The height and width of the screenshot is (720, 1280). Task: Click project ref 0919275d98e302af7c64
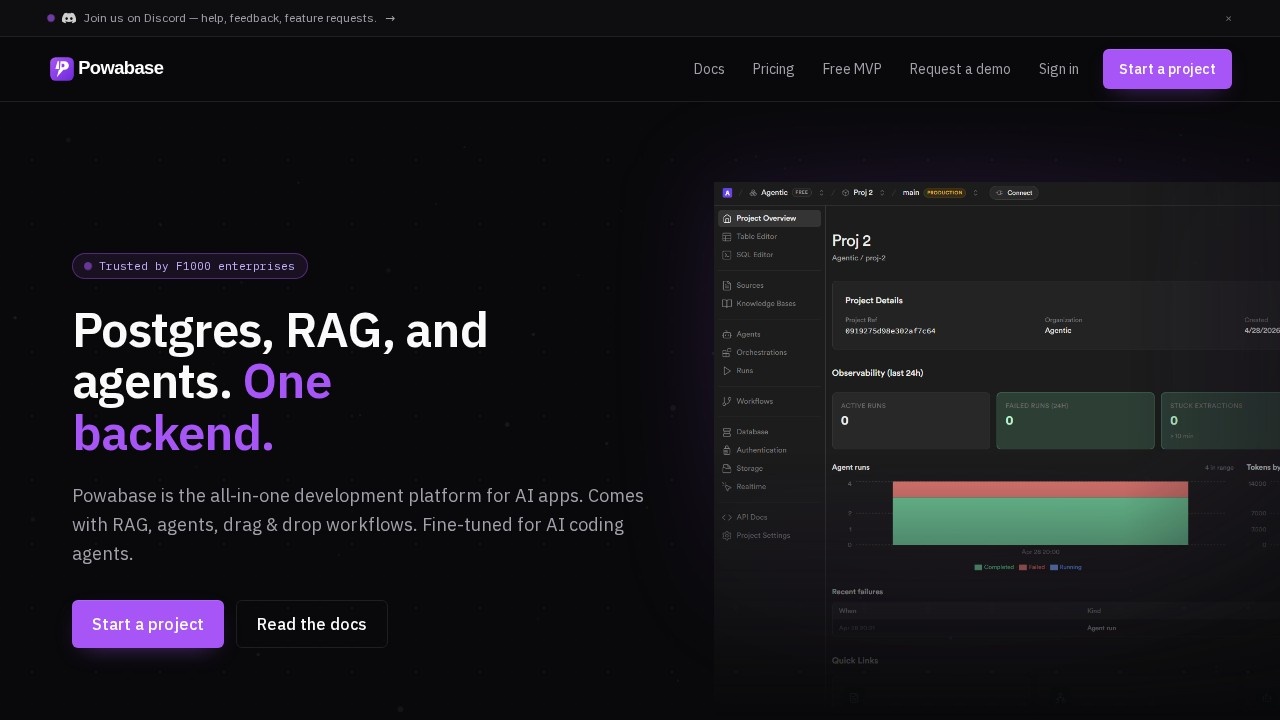pos(890,330)
